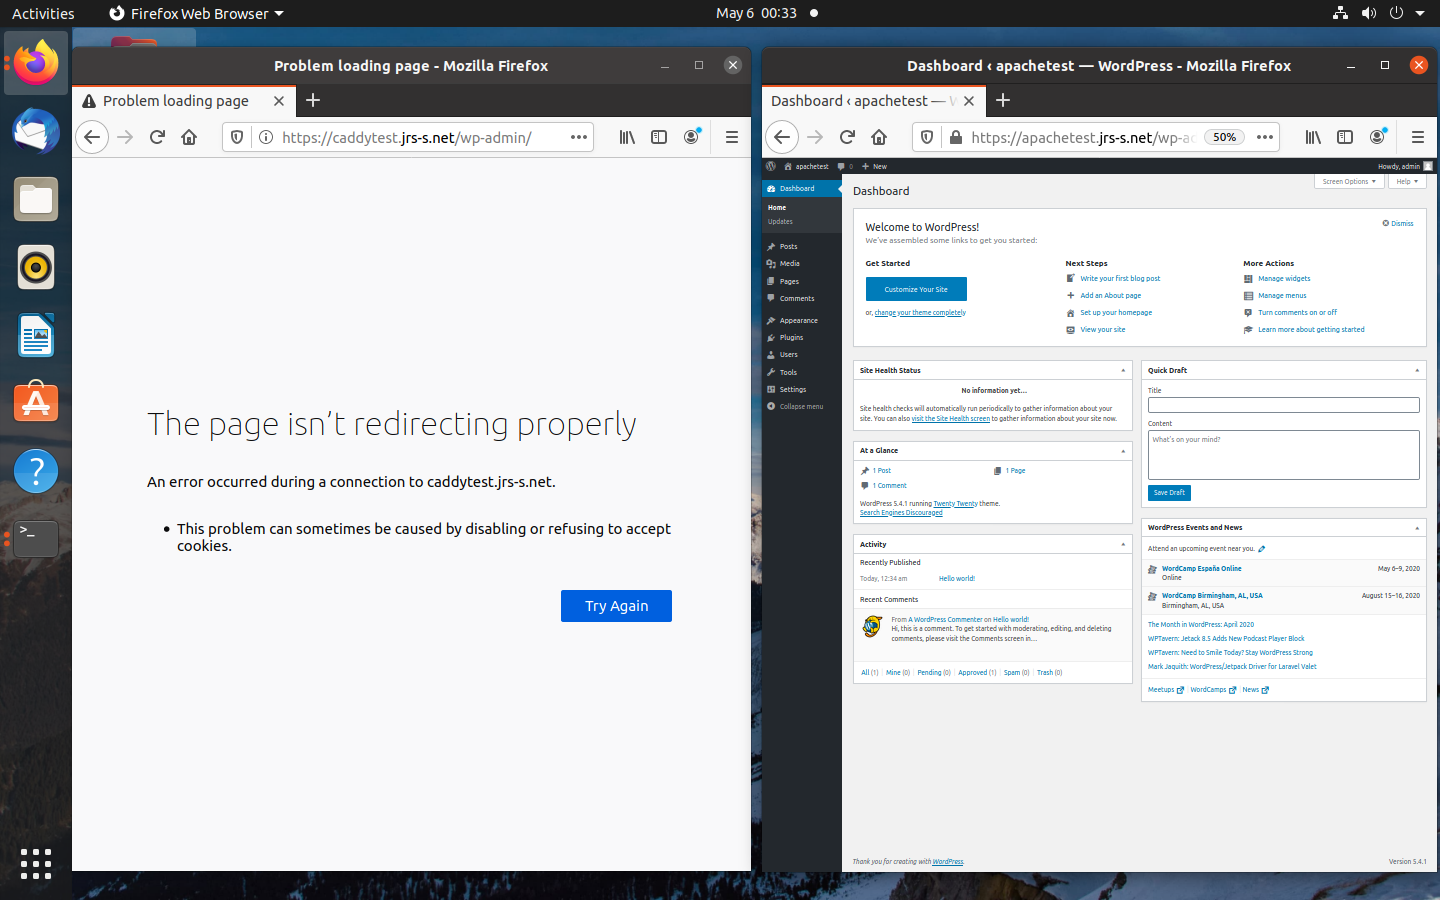The width and height of the screenshot is (1440, 900).
Task: Click the Try Again button
Action: tap(616, 606)
